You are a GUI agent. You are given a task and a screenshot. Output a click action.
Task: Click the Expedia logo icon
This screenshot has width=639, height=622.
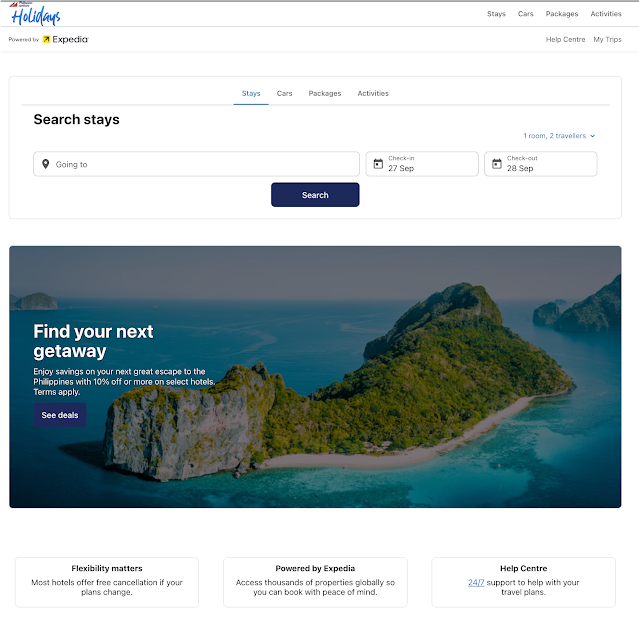[x=46, y=39]
